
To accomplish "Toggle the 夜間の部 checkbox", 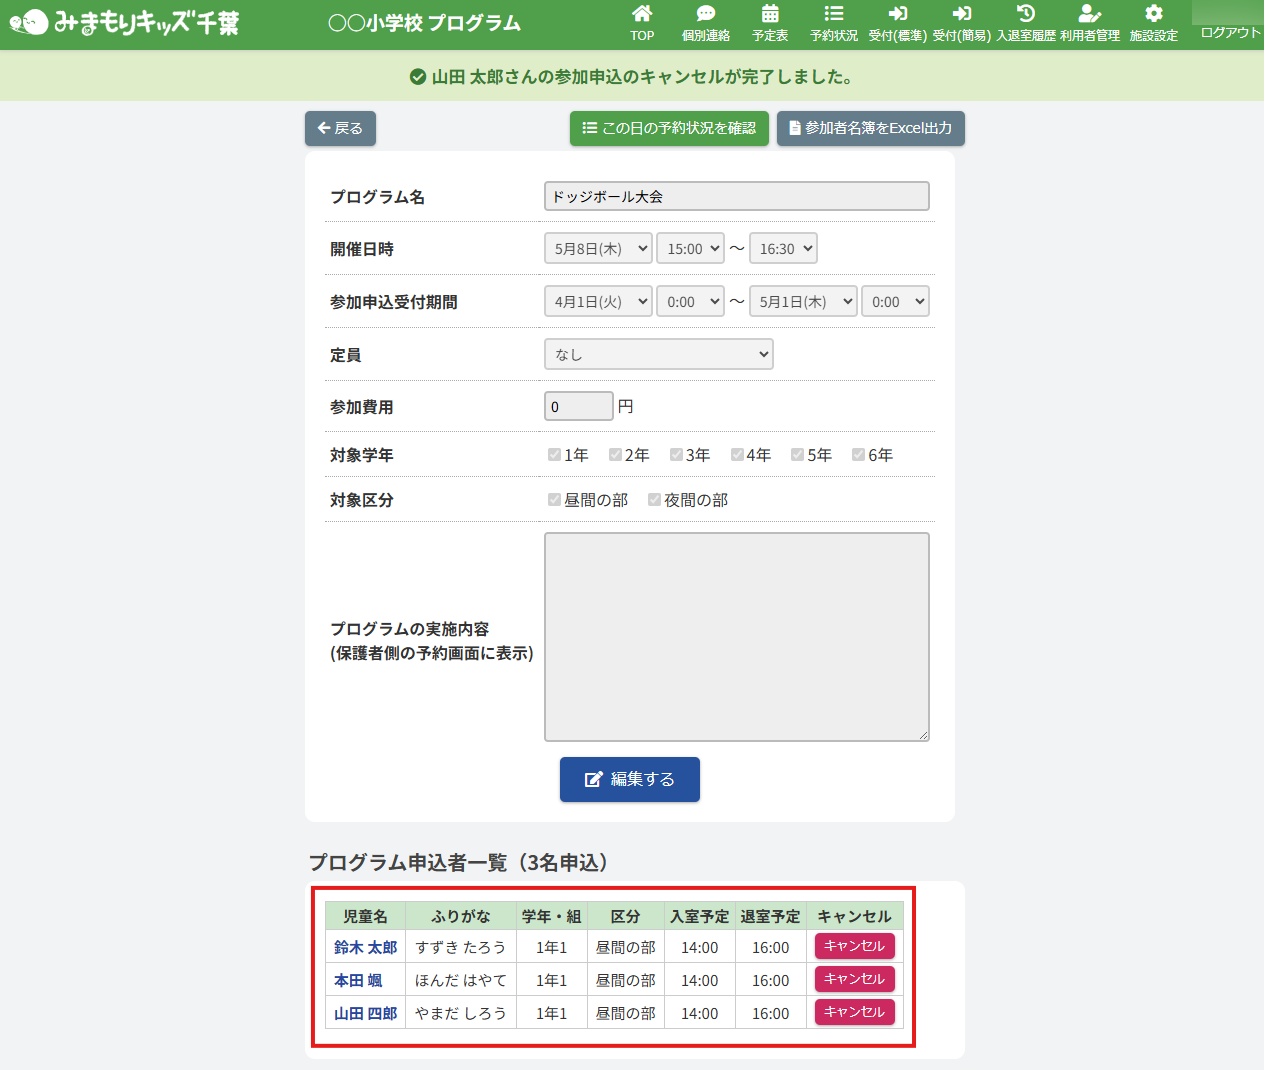I will (x=654, y=500).
